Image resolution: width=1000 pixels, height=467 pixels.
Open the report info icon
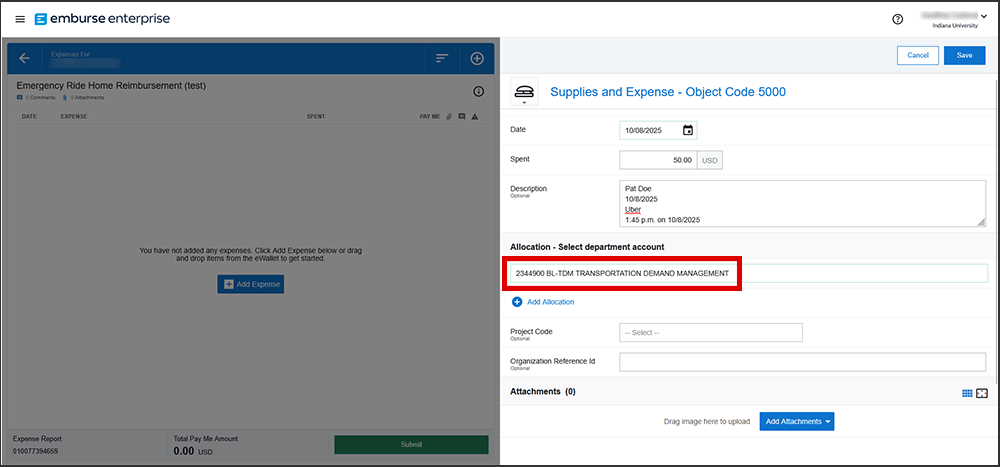click(478, 91)
